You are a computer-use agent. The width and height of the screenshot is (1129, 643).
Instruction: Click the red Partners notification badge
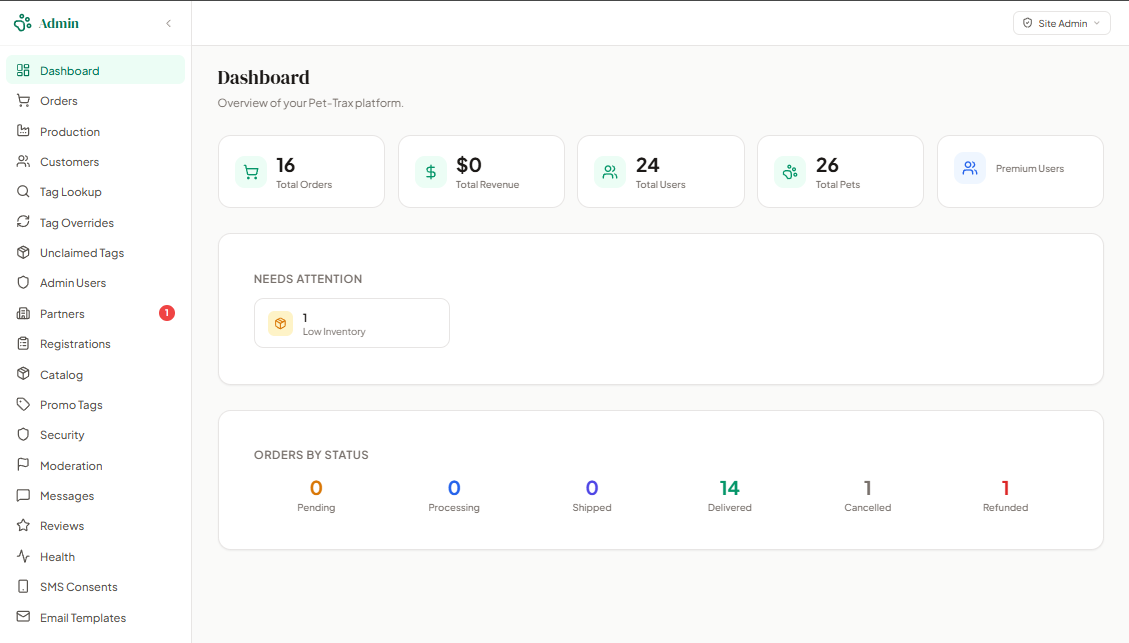166,312
